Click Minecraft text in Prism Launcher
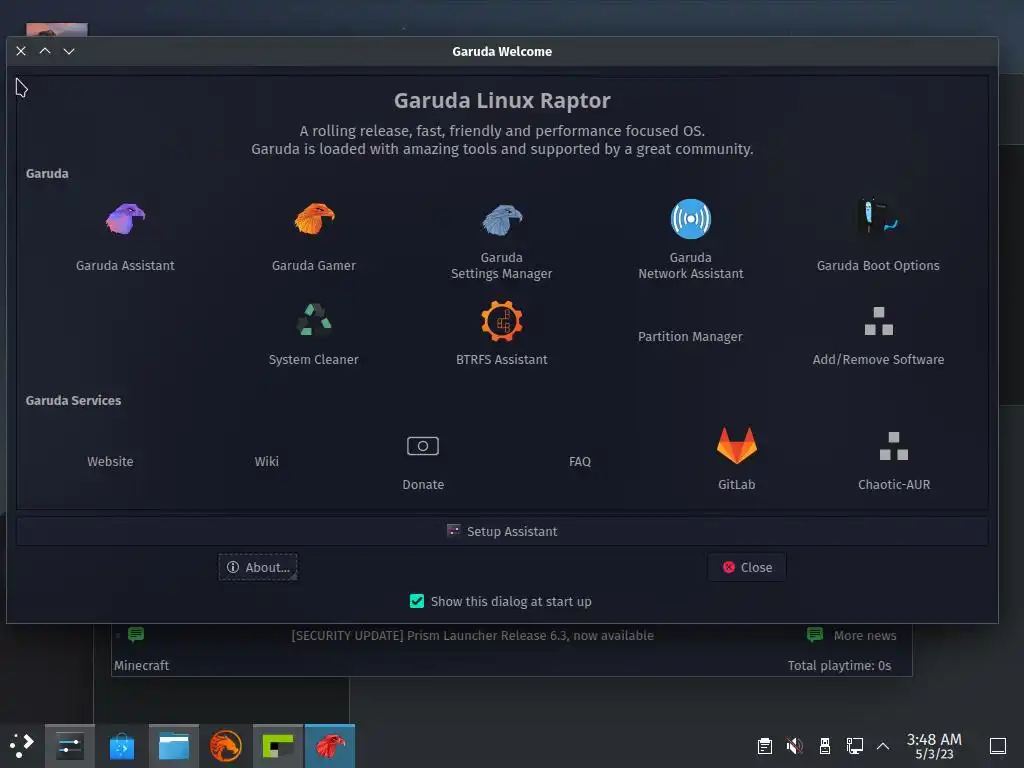Screen dimensions: 1024x768 pyautogui.click(x=142, y=665)
